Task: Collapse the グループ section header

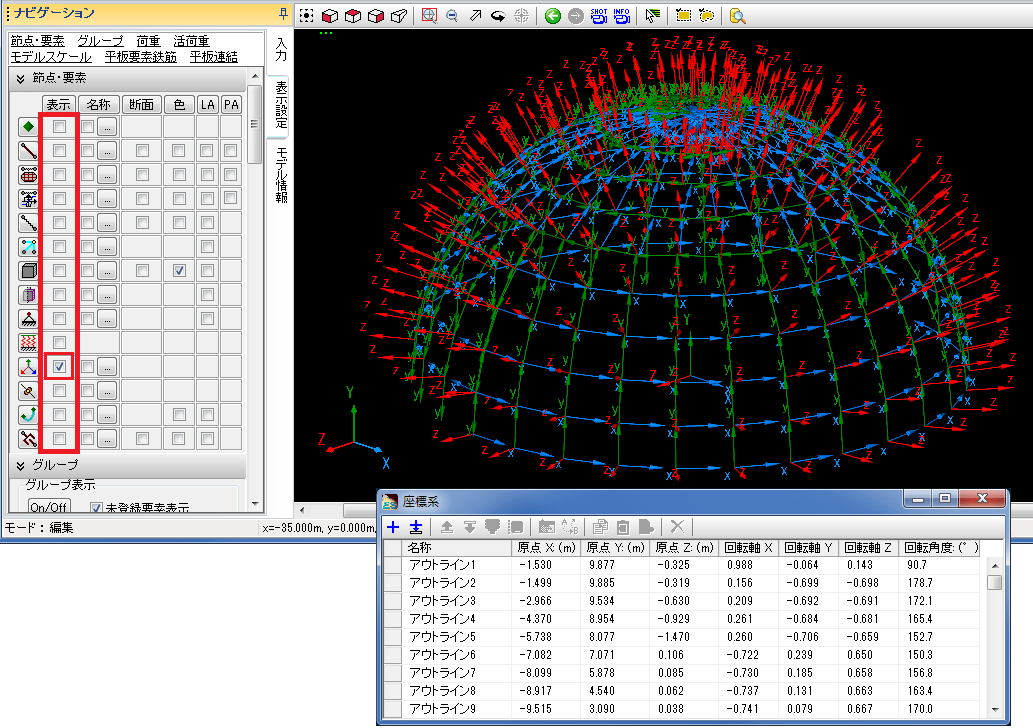Action: coord(20,466)
